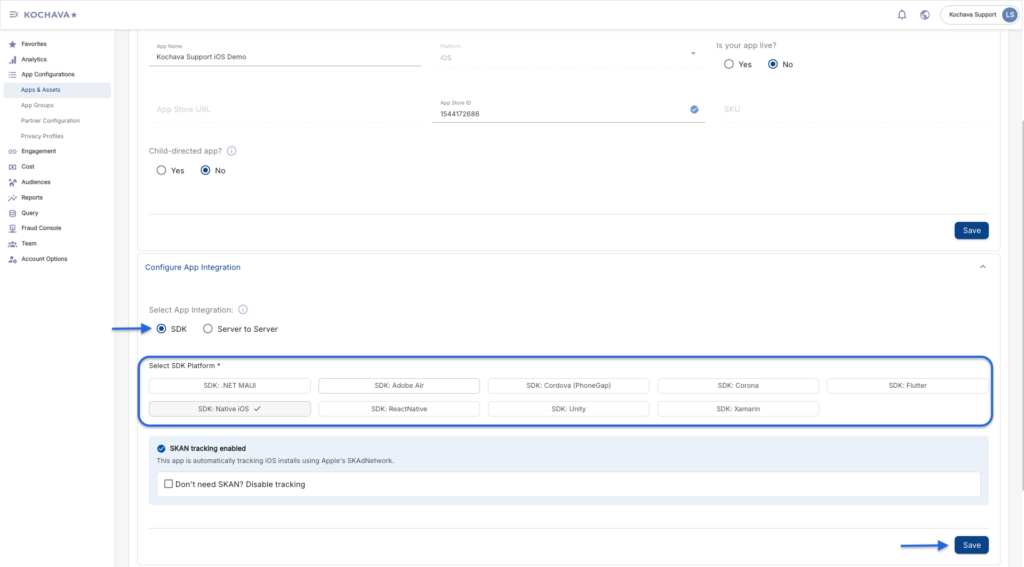Select SDK: ReactNative platform
The height and width of the screenshot is (567, 1024).
coord(399,409)
